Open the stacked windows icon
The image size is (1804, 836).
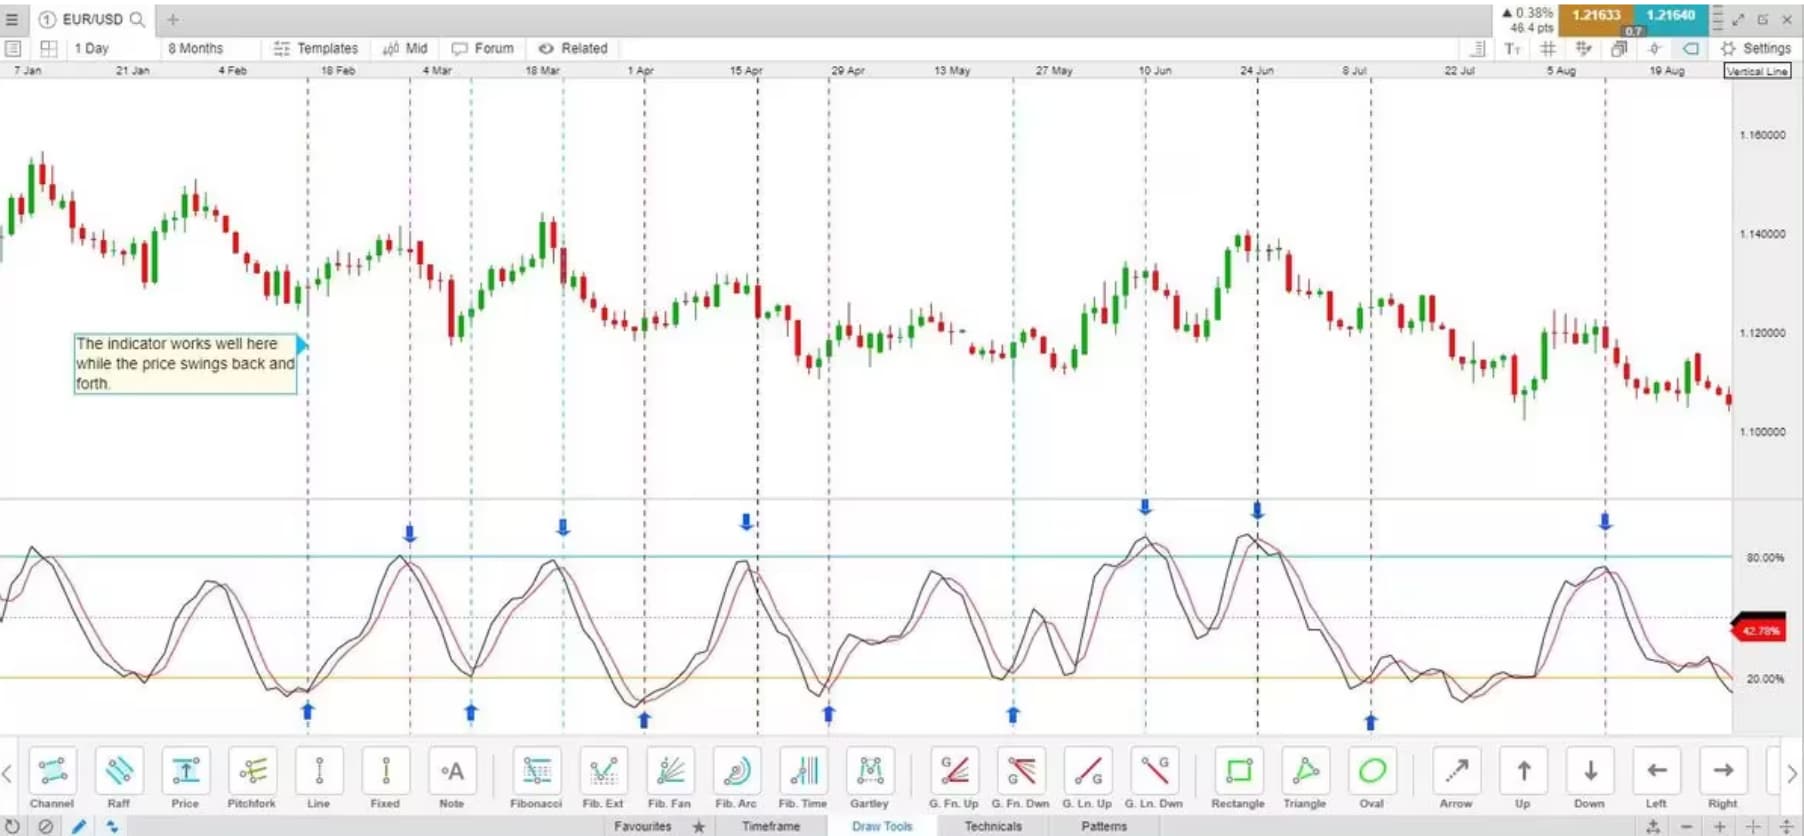[1619, 48]
